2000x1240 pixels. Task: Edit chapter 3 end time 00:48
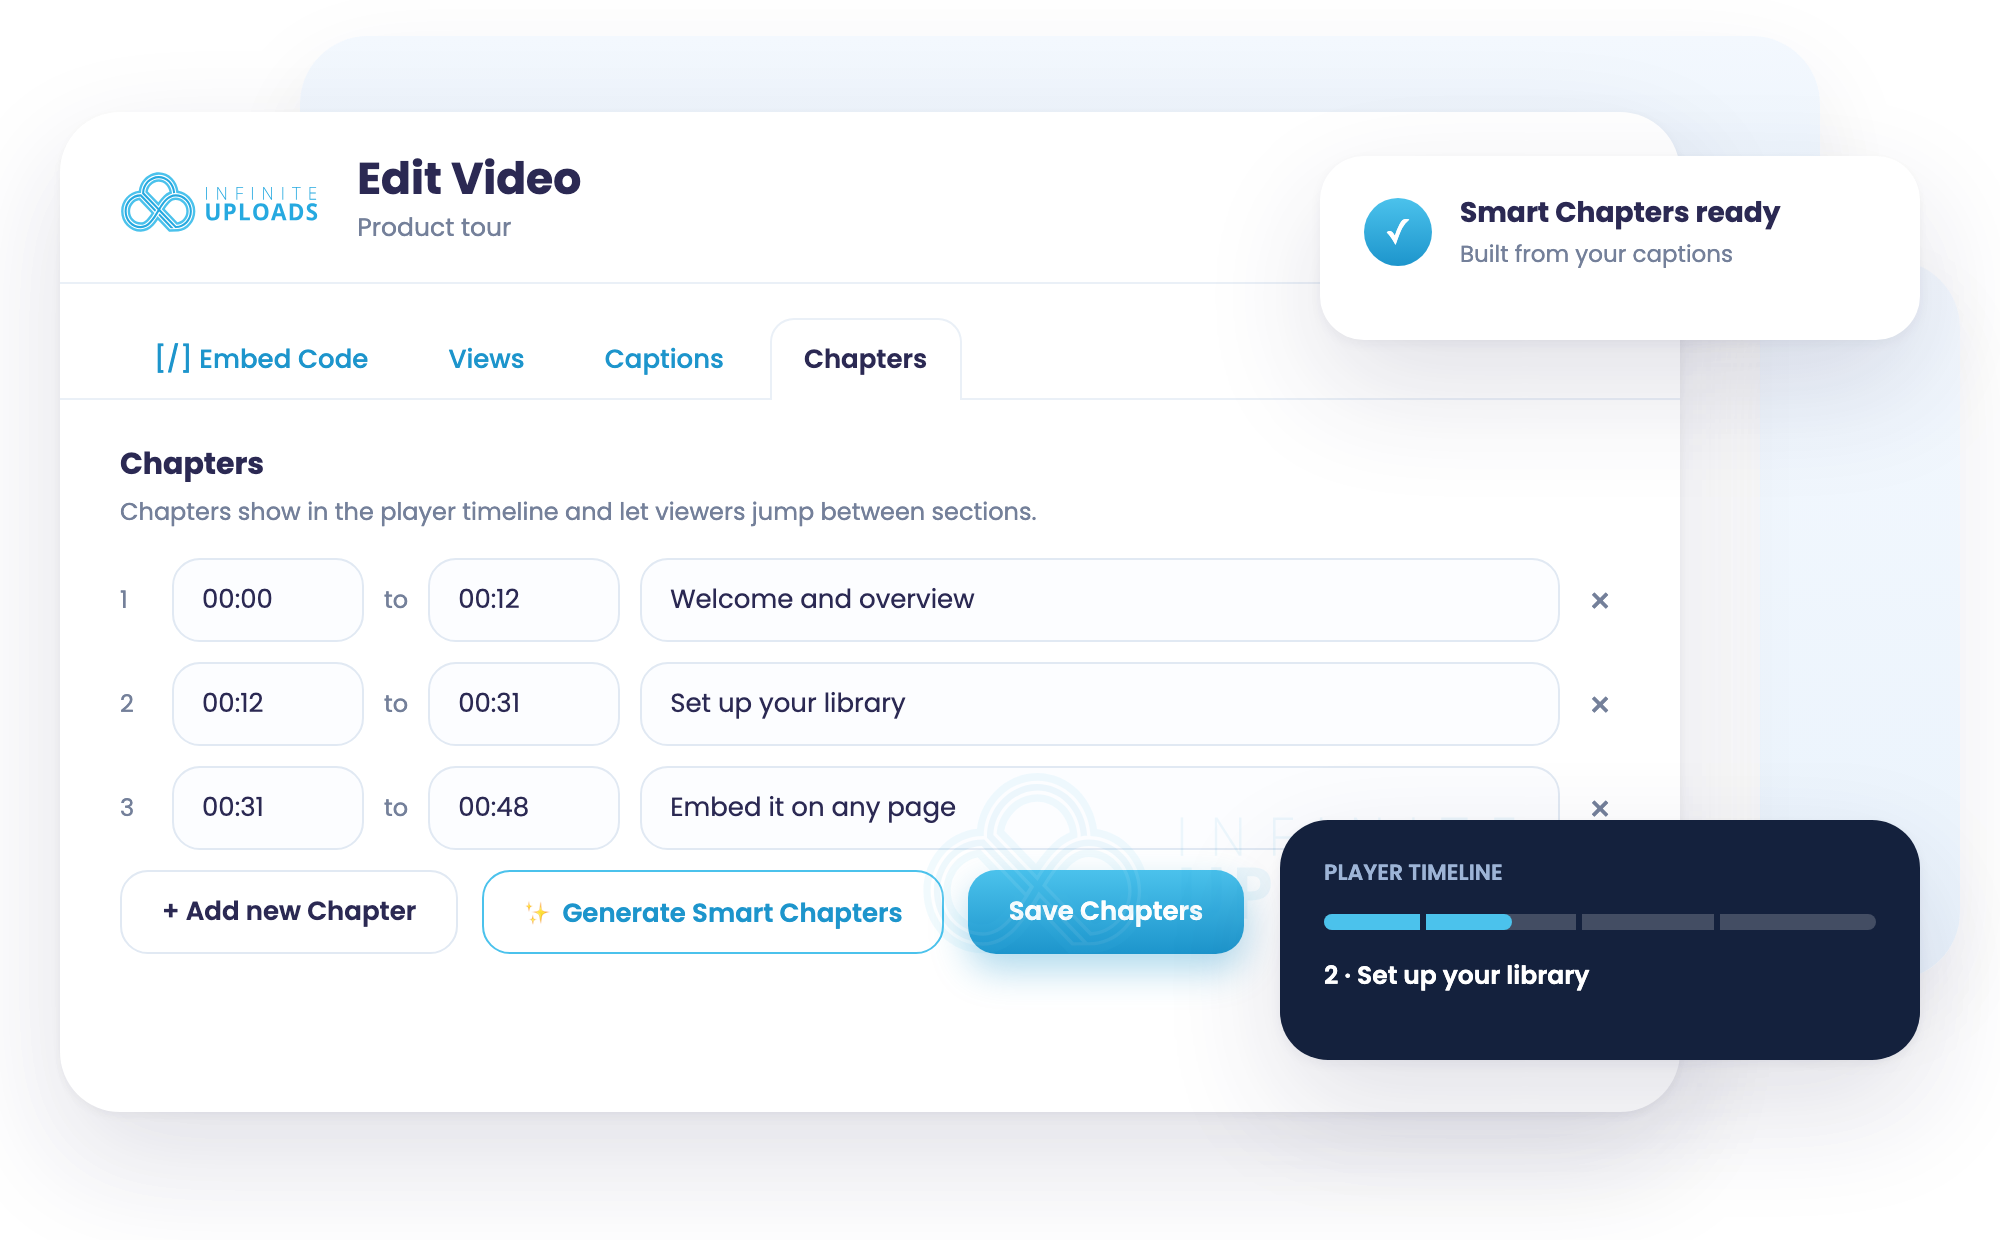(524, 808)
